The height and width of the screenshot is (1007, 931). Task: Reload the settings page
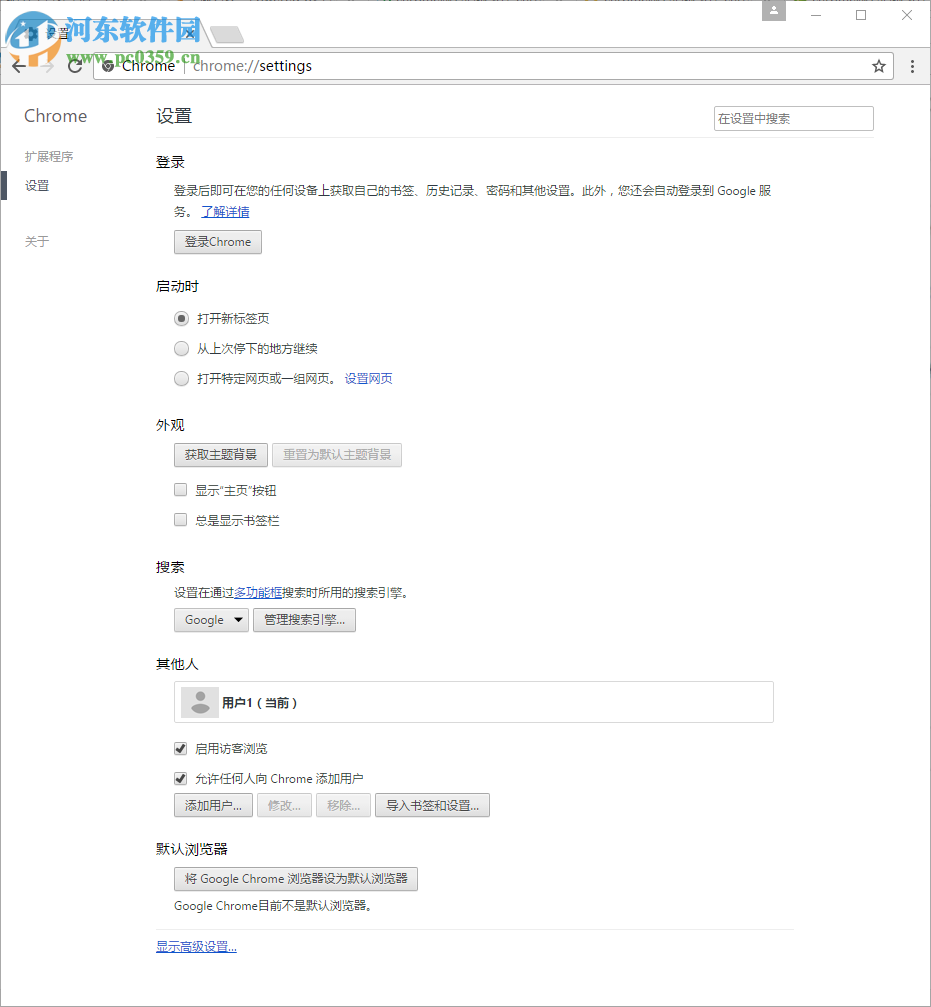(75, 66)
